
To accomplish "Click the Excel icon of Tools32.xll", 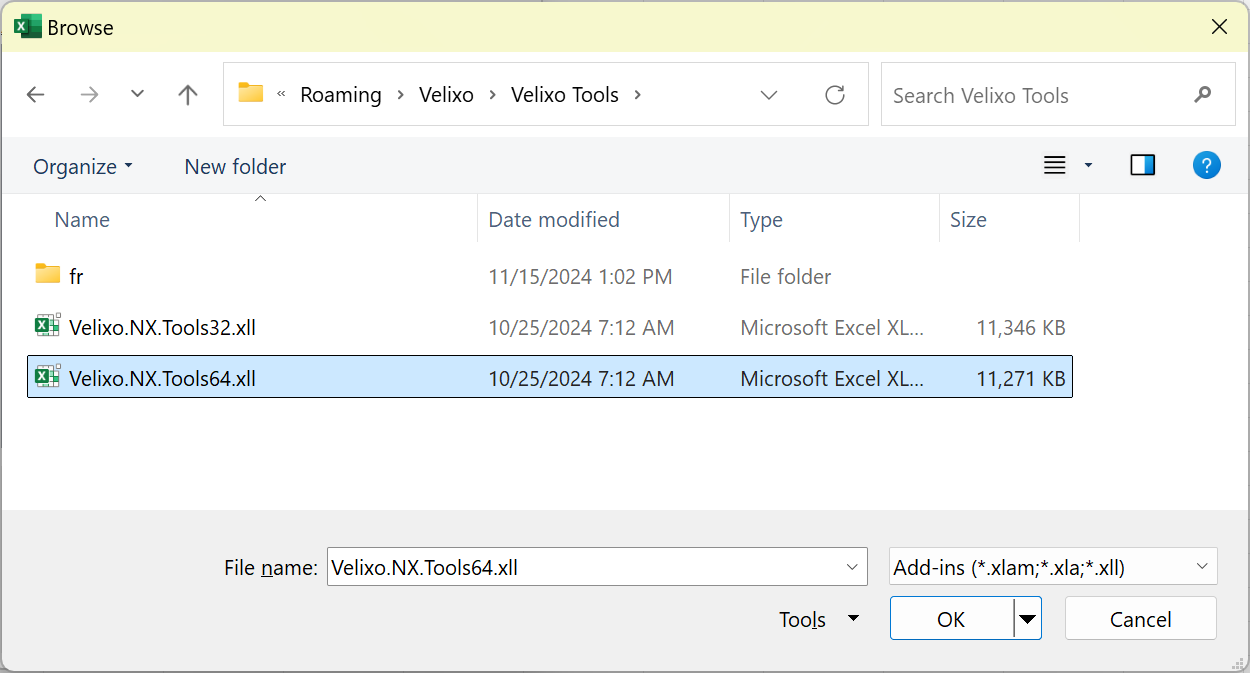I will 47,325.
